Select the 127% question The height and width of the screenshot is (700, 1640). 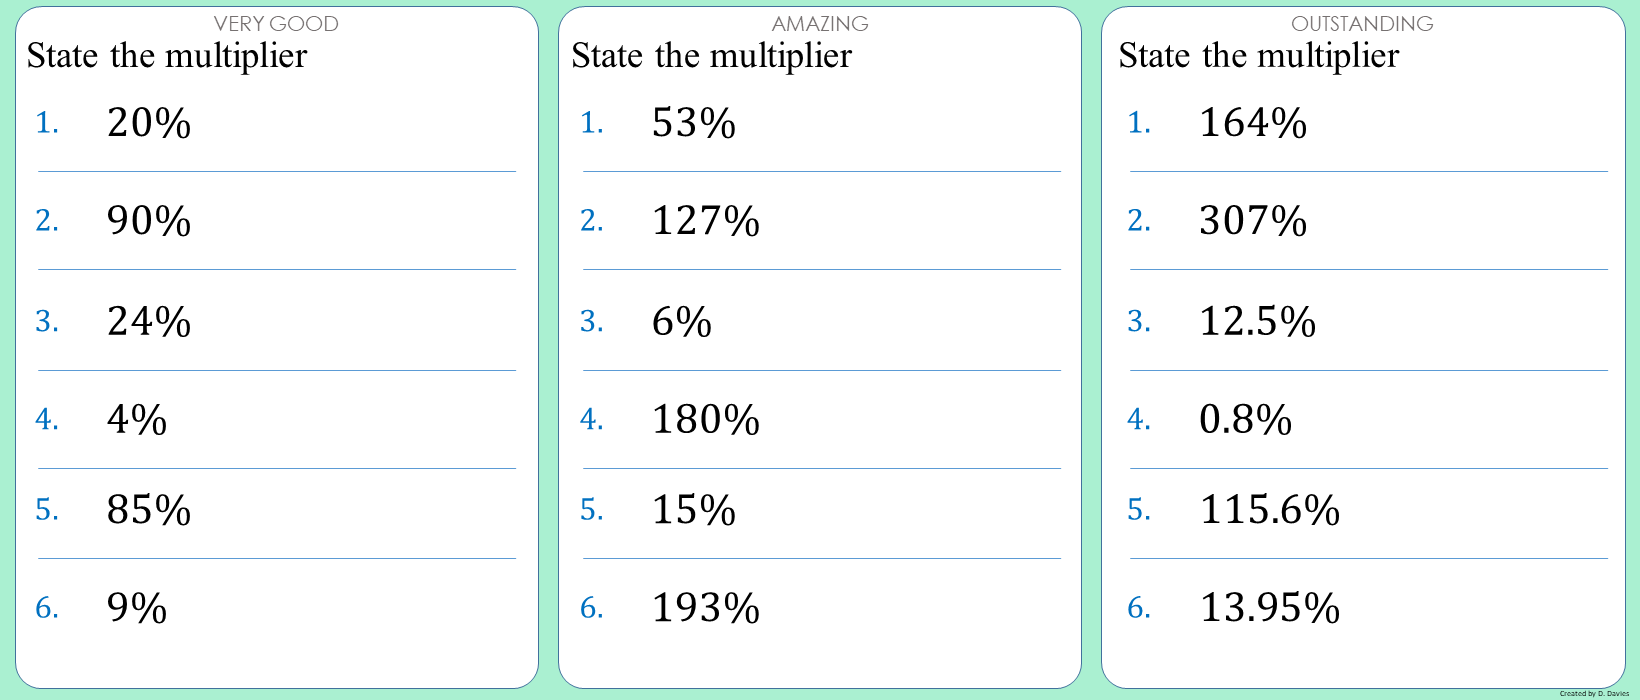[706, 221]
